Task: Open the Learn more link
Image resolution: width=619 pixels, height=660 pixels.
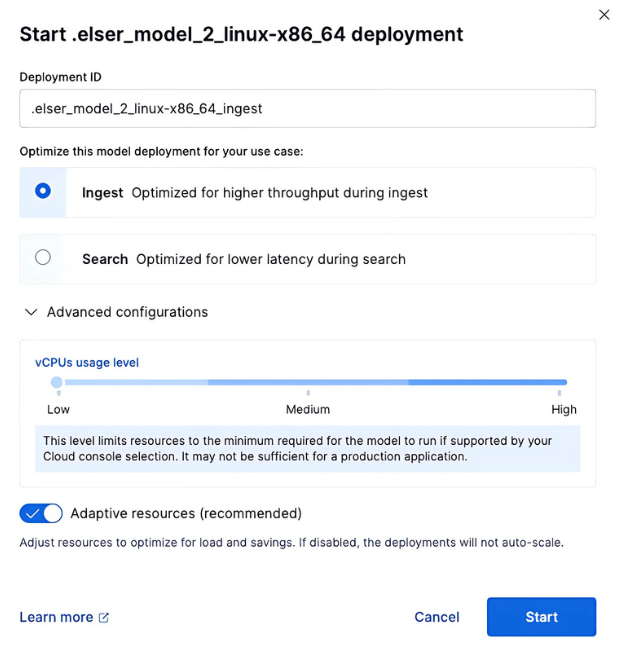Action: click(56, 617)
